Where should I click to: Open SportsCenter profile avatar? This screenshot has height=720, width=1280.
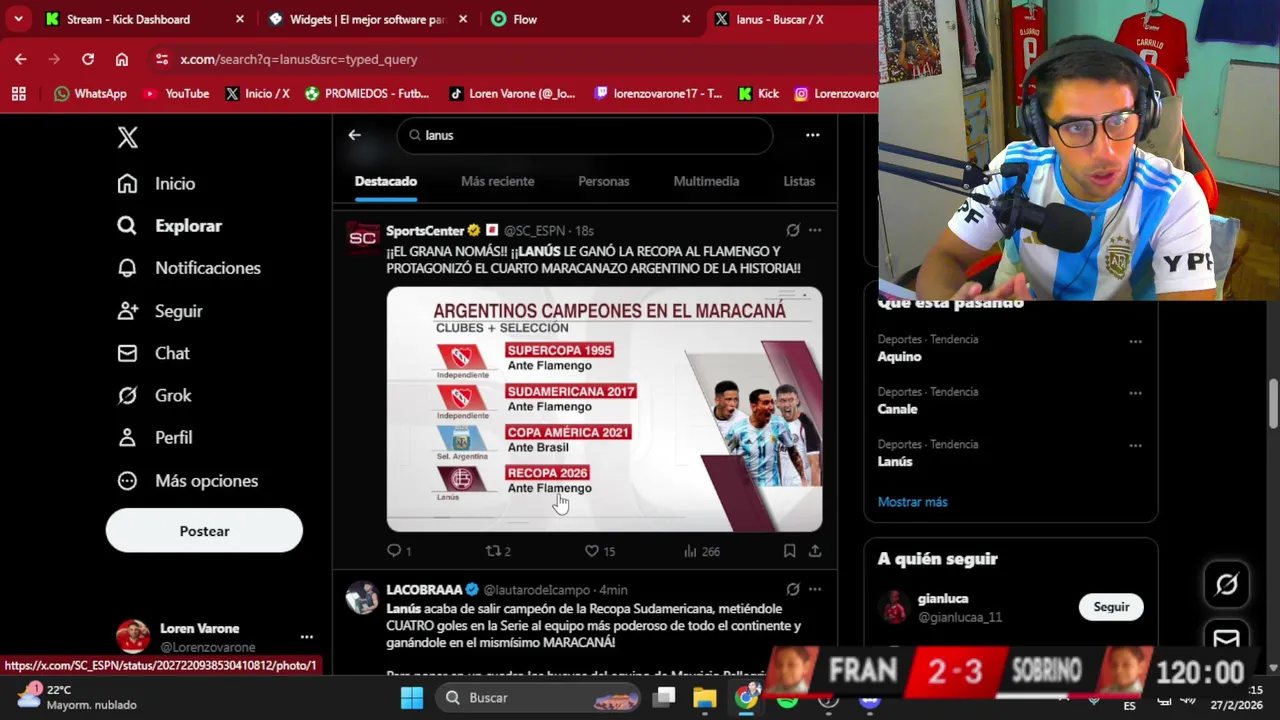pos(362,238)
